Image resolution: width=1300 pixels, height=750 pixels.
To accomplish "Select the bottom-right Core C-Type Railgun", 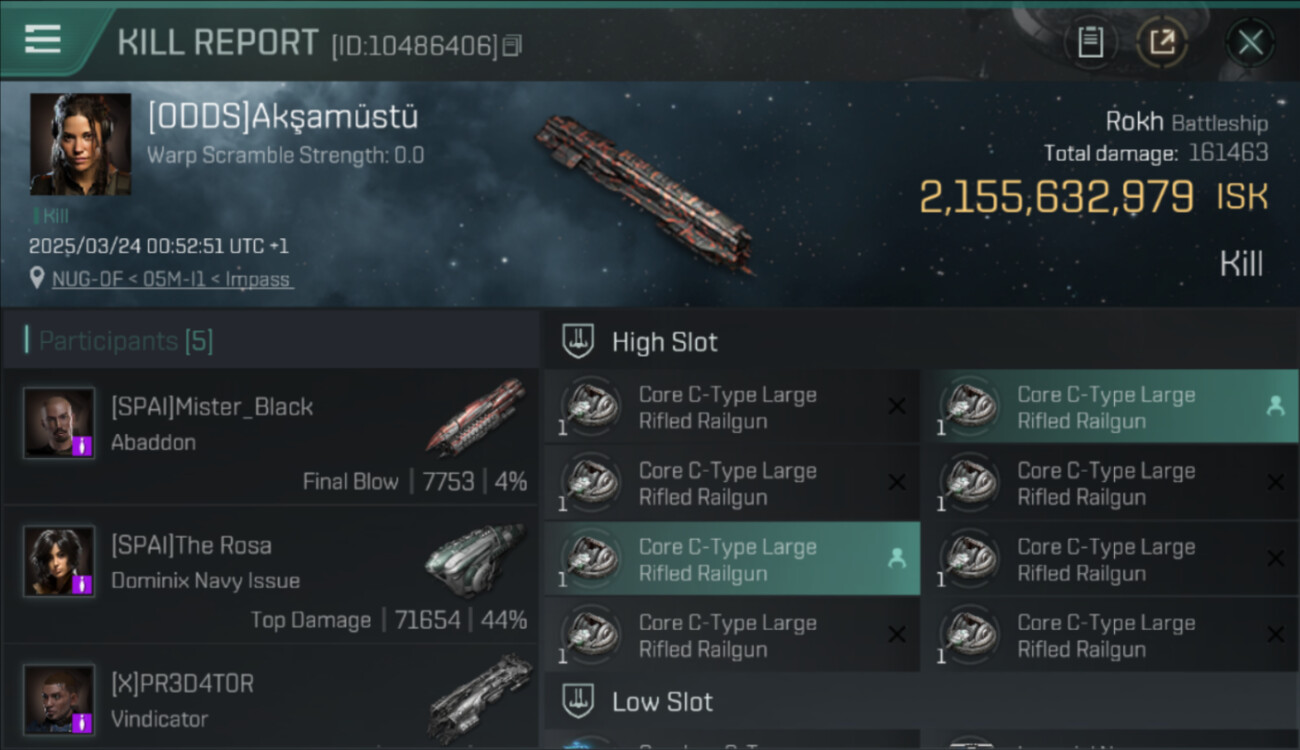I will tap(1110, 635).
